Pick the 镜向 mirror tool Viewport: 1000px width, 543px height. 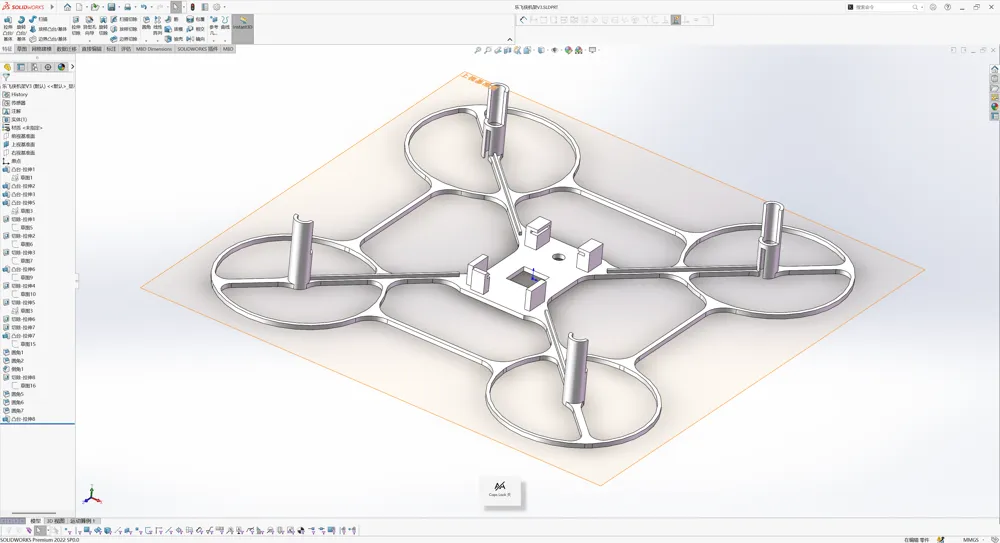coord(196,39)
